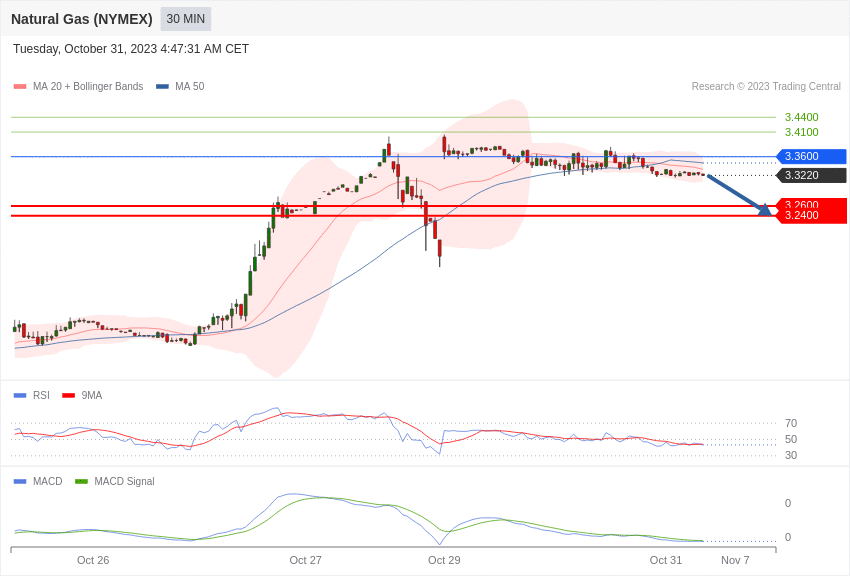Click the RSI legend color swatch
Image resolution: width=850 pixels, height=576 pixels.
point(20,396)
